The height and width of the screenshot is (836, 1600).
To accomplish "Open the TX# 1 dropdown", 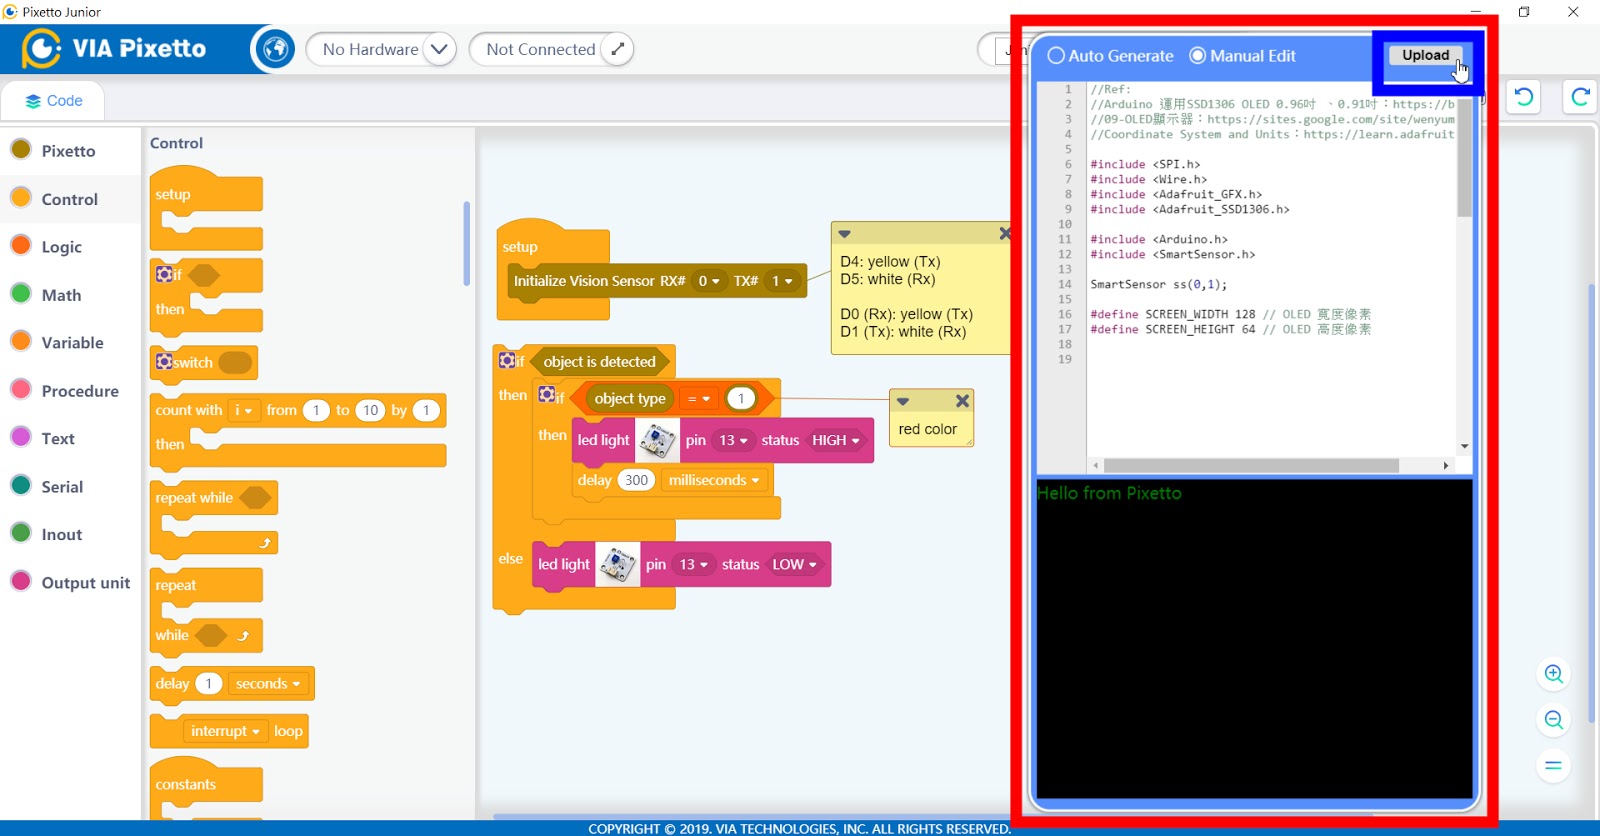I will click(x=782, y=281).
